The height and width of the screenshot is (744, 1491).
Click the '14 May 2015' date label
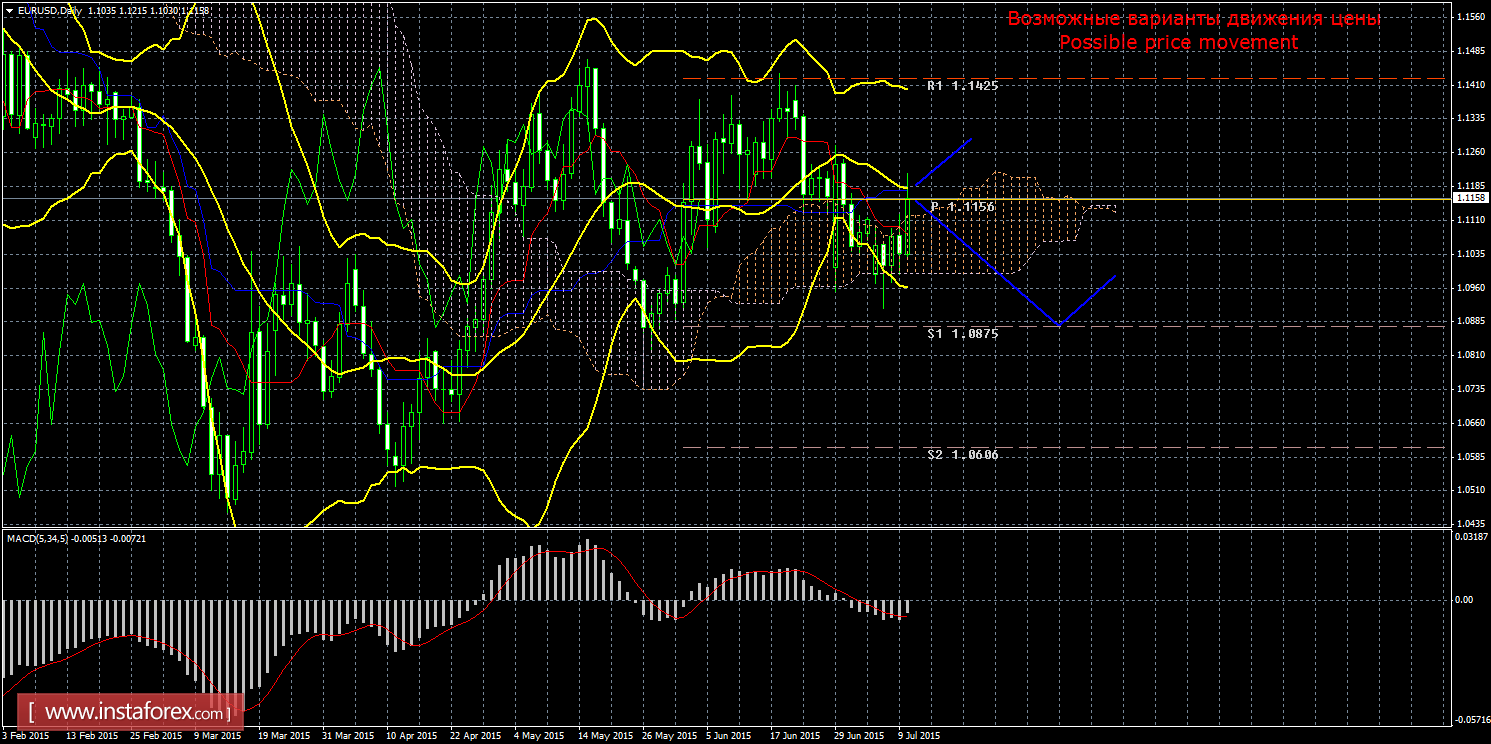pyautogui.click(x=608, y=735)
